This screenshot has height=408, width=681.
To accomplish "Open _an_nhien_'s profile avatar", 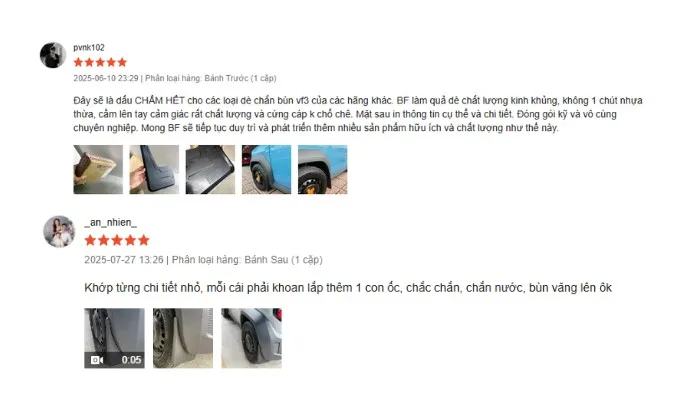I will 60,232.
